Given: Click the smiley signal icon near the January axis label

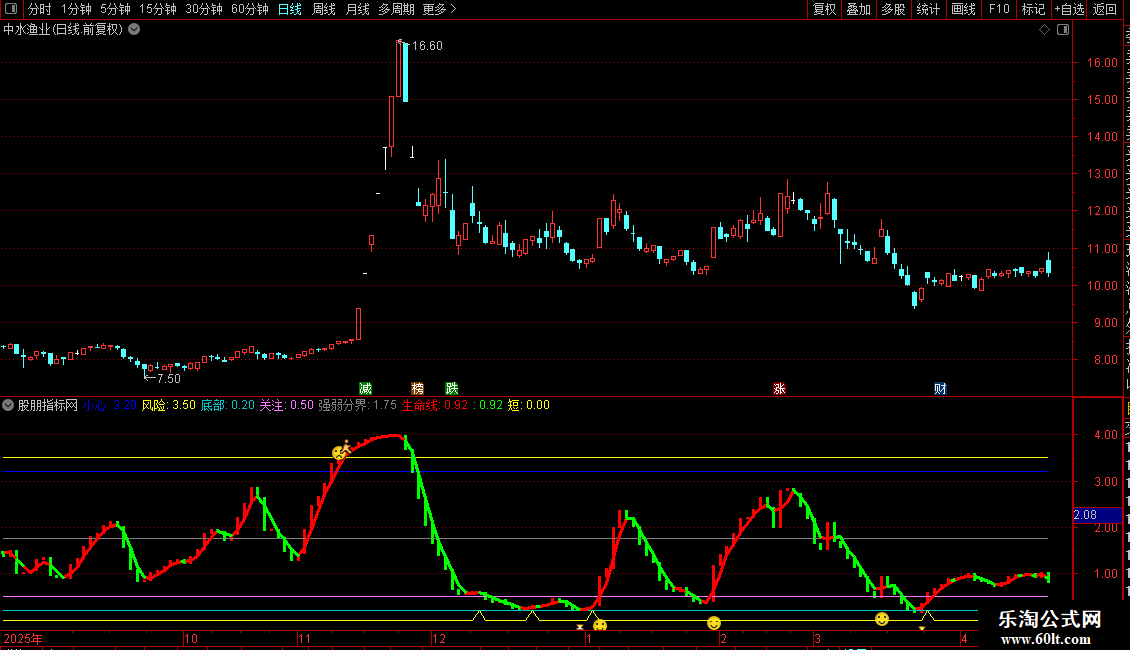Looking at the screenshot, I should (600, 625).
